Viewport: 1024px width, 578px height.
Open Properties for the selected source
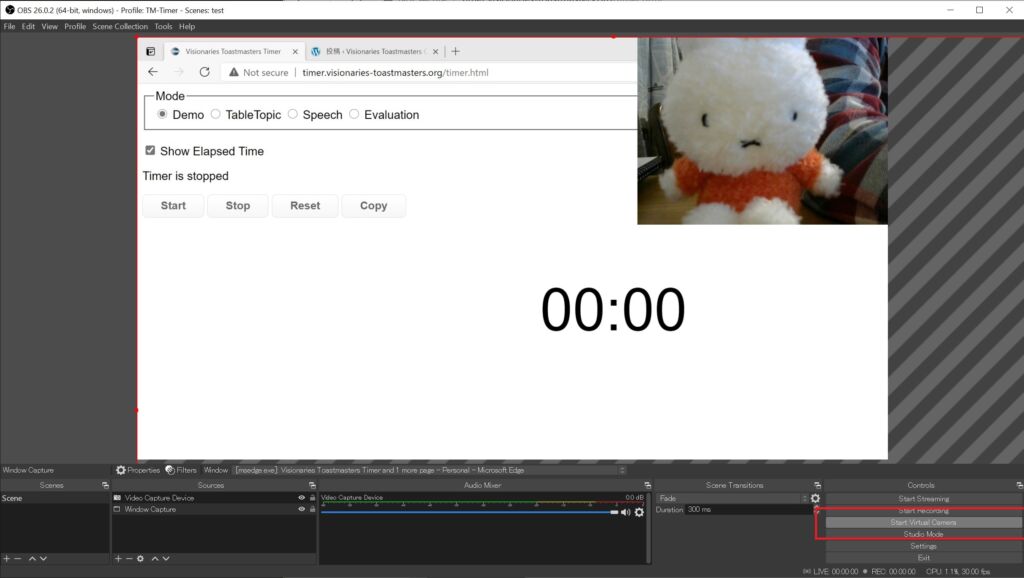(x=138, y=470)
